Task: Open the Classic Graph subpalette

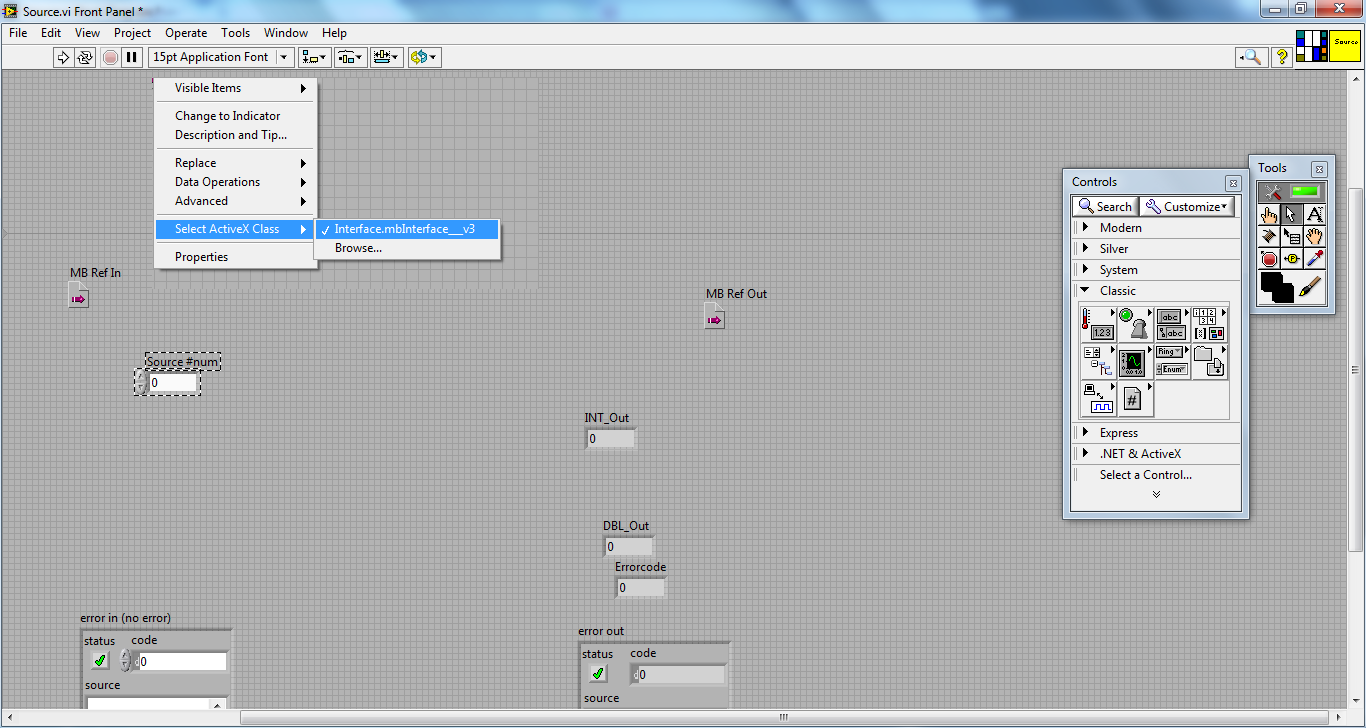Action: coord(1135,362)
